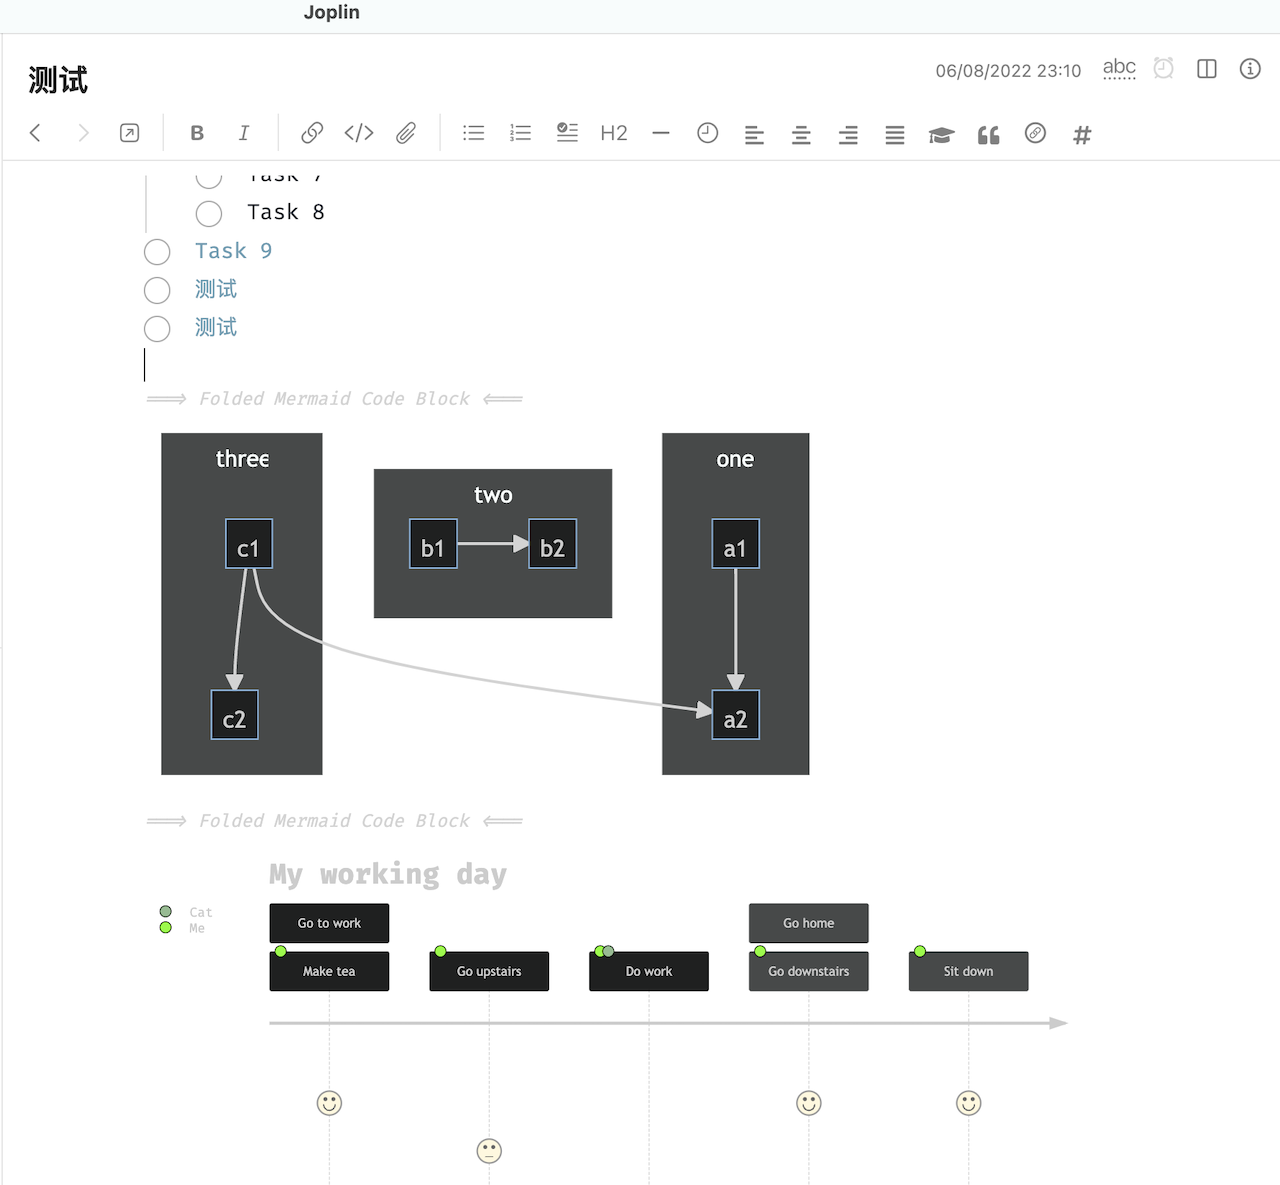Insert a hyperlink
The width and height of the screenshot is (1280, 1185).
[x=312, y=133]
